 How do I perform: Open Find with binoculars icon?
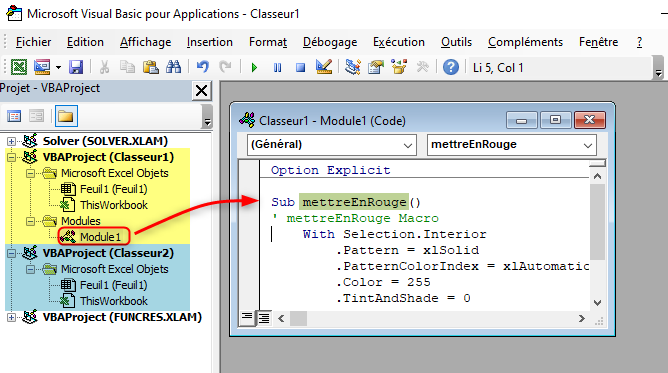pos(173,67)
